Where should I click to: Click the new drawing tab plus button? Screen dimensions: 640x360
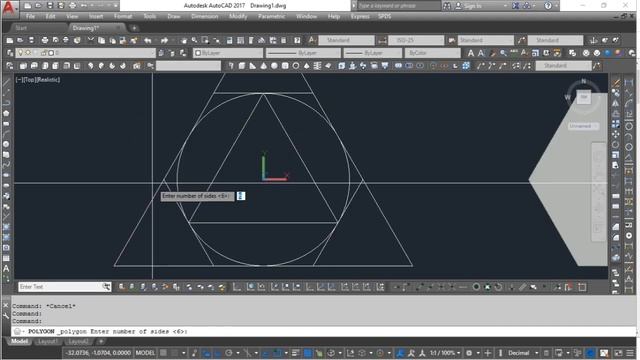click(134, 28)
